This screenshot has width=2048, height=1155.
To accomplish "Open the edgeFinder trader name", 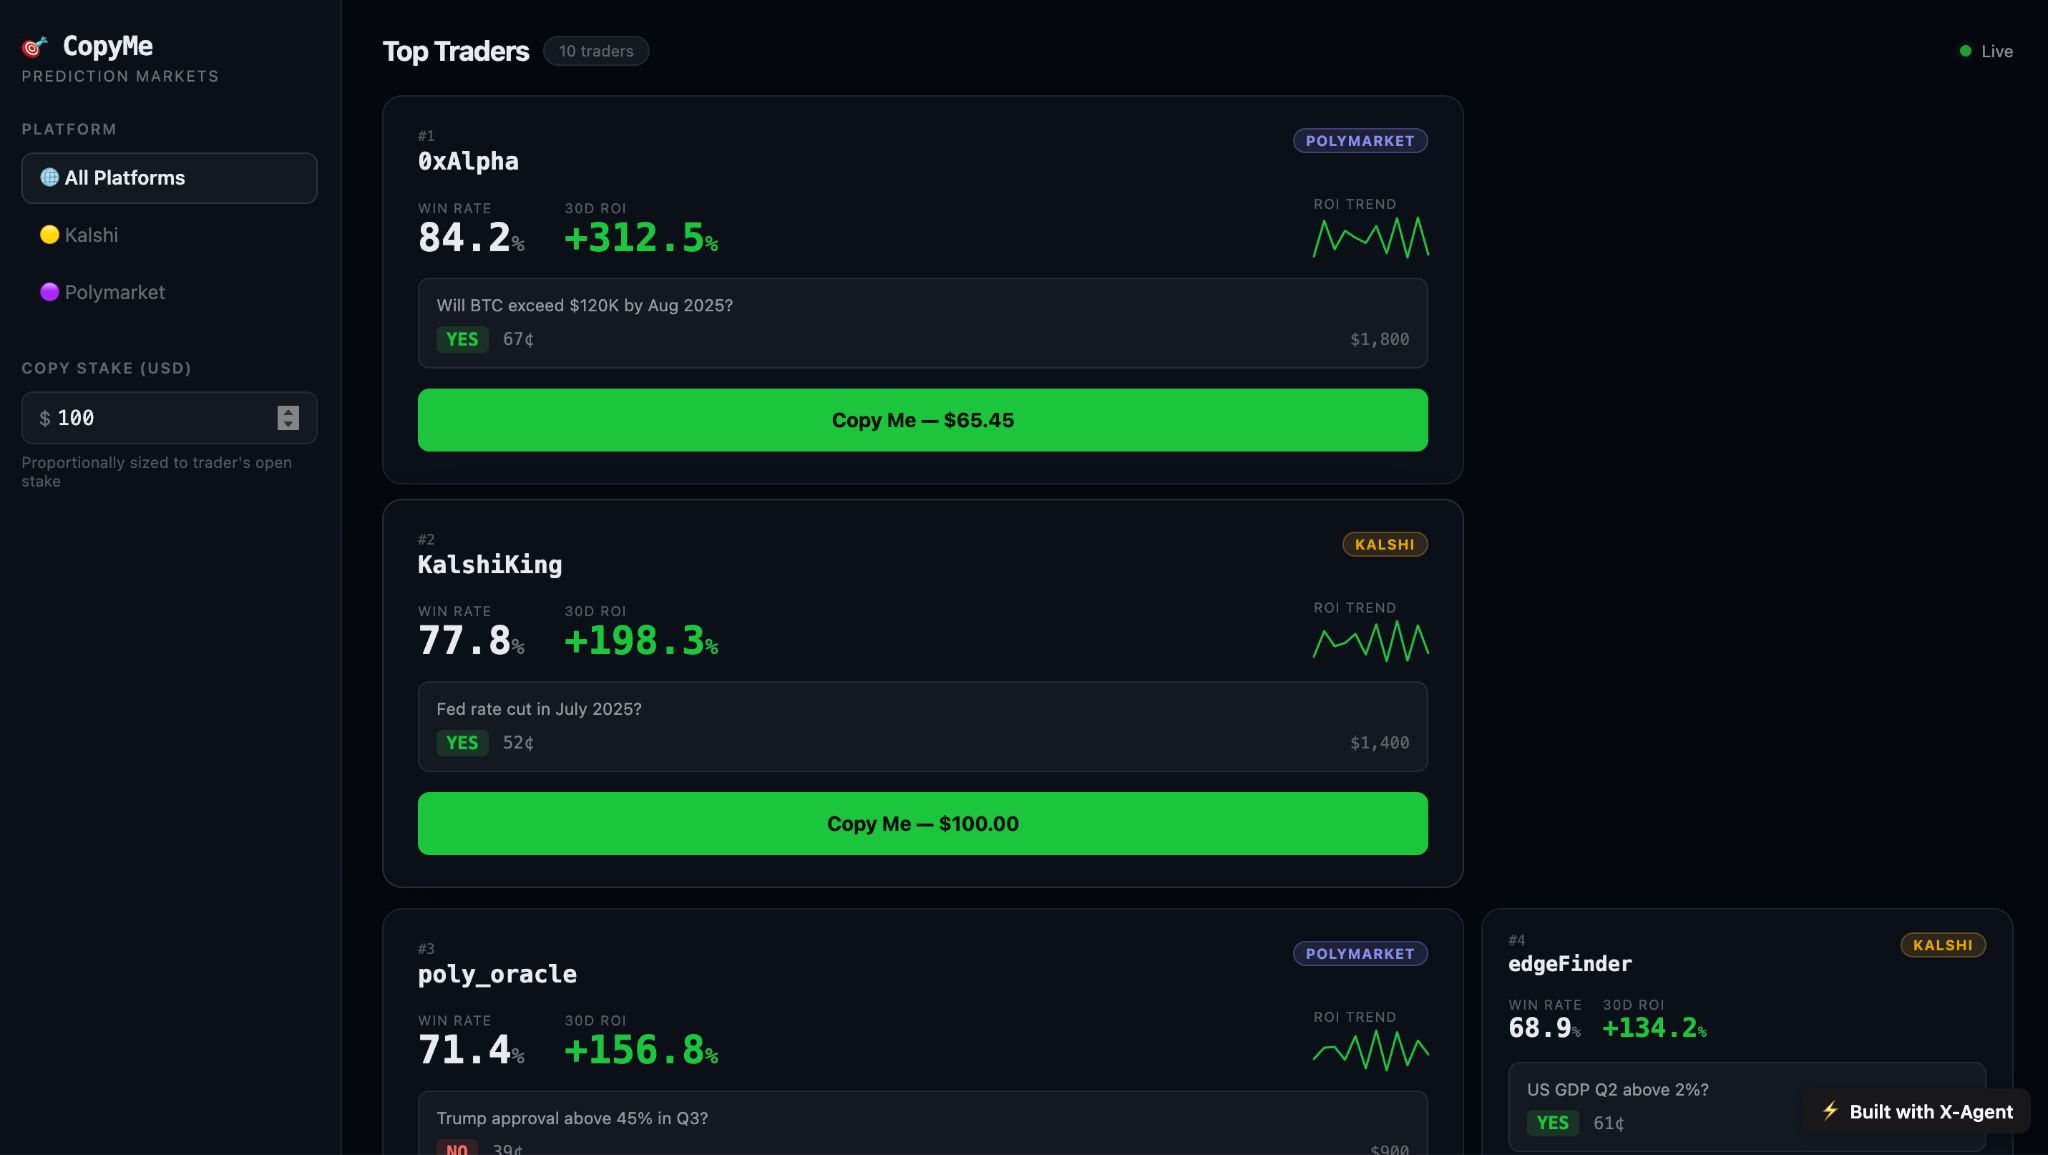I will click(1570, 964).
